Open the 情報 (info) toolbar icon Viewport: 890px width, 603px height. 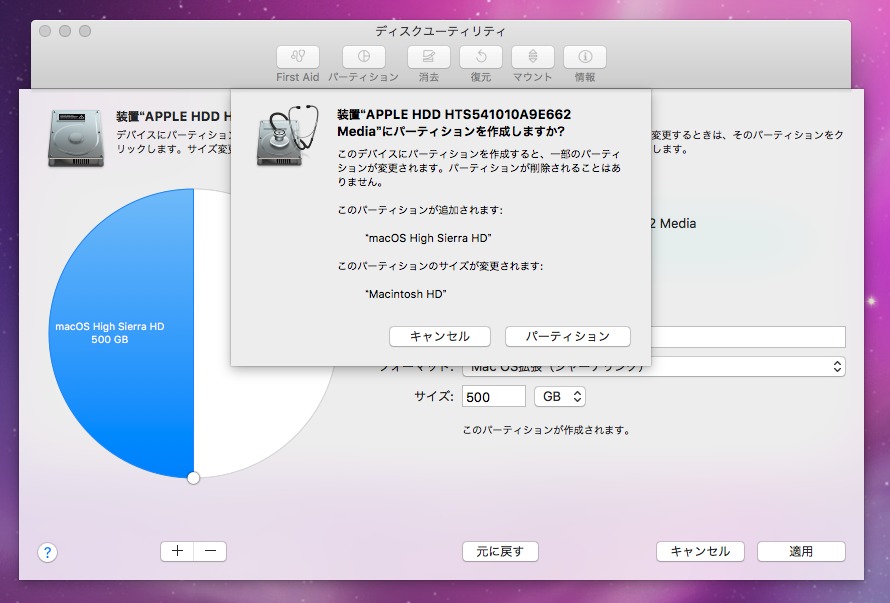tap(585, 57)
